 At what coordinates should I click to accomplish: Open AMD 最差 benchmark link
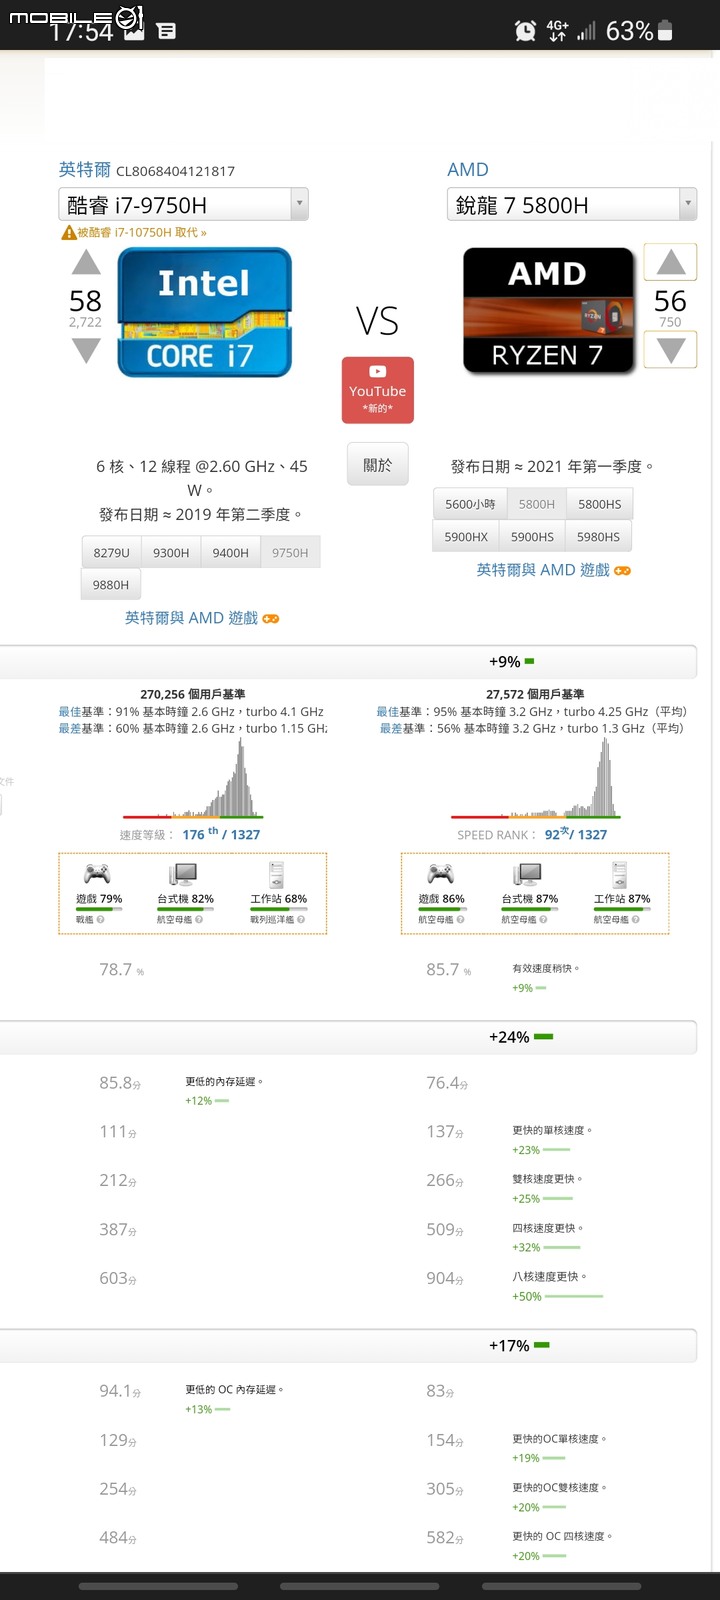(x=391, y=728)
